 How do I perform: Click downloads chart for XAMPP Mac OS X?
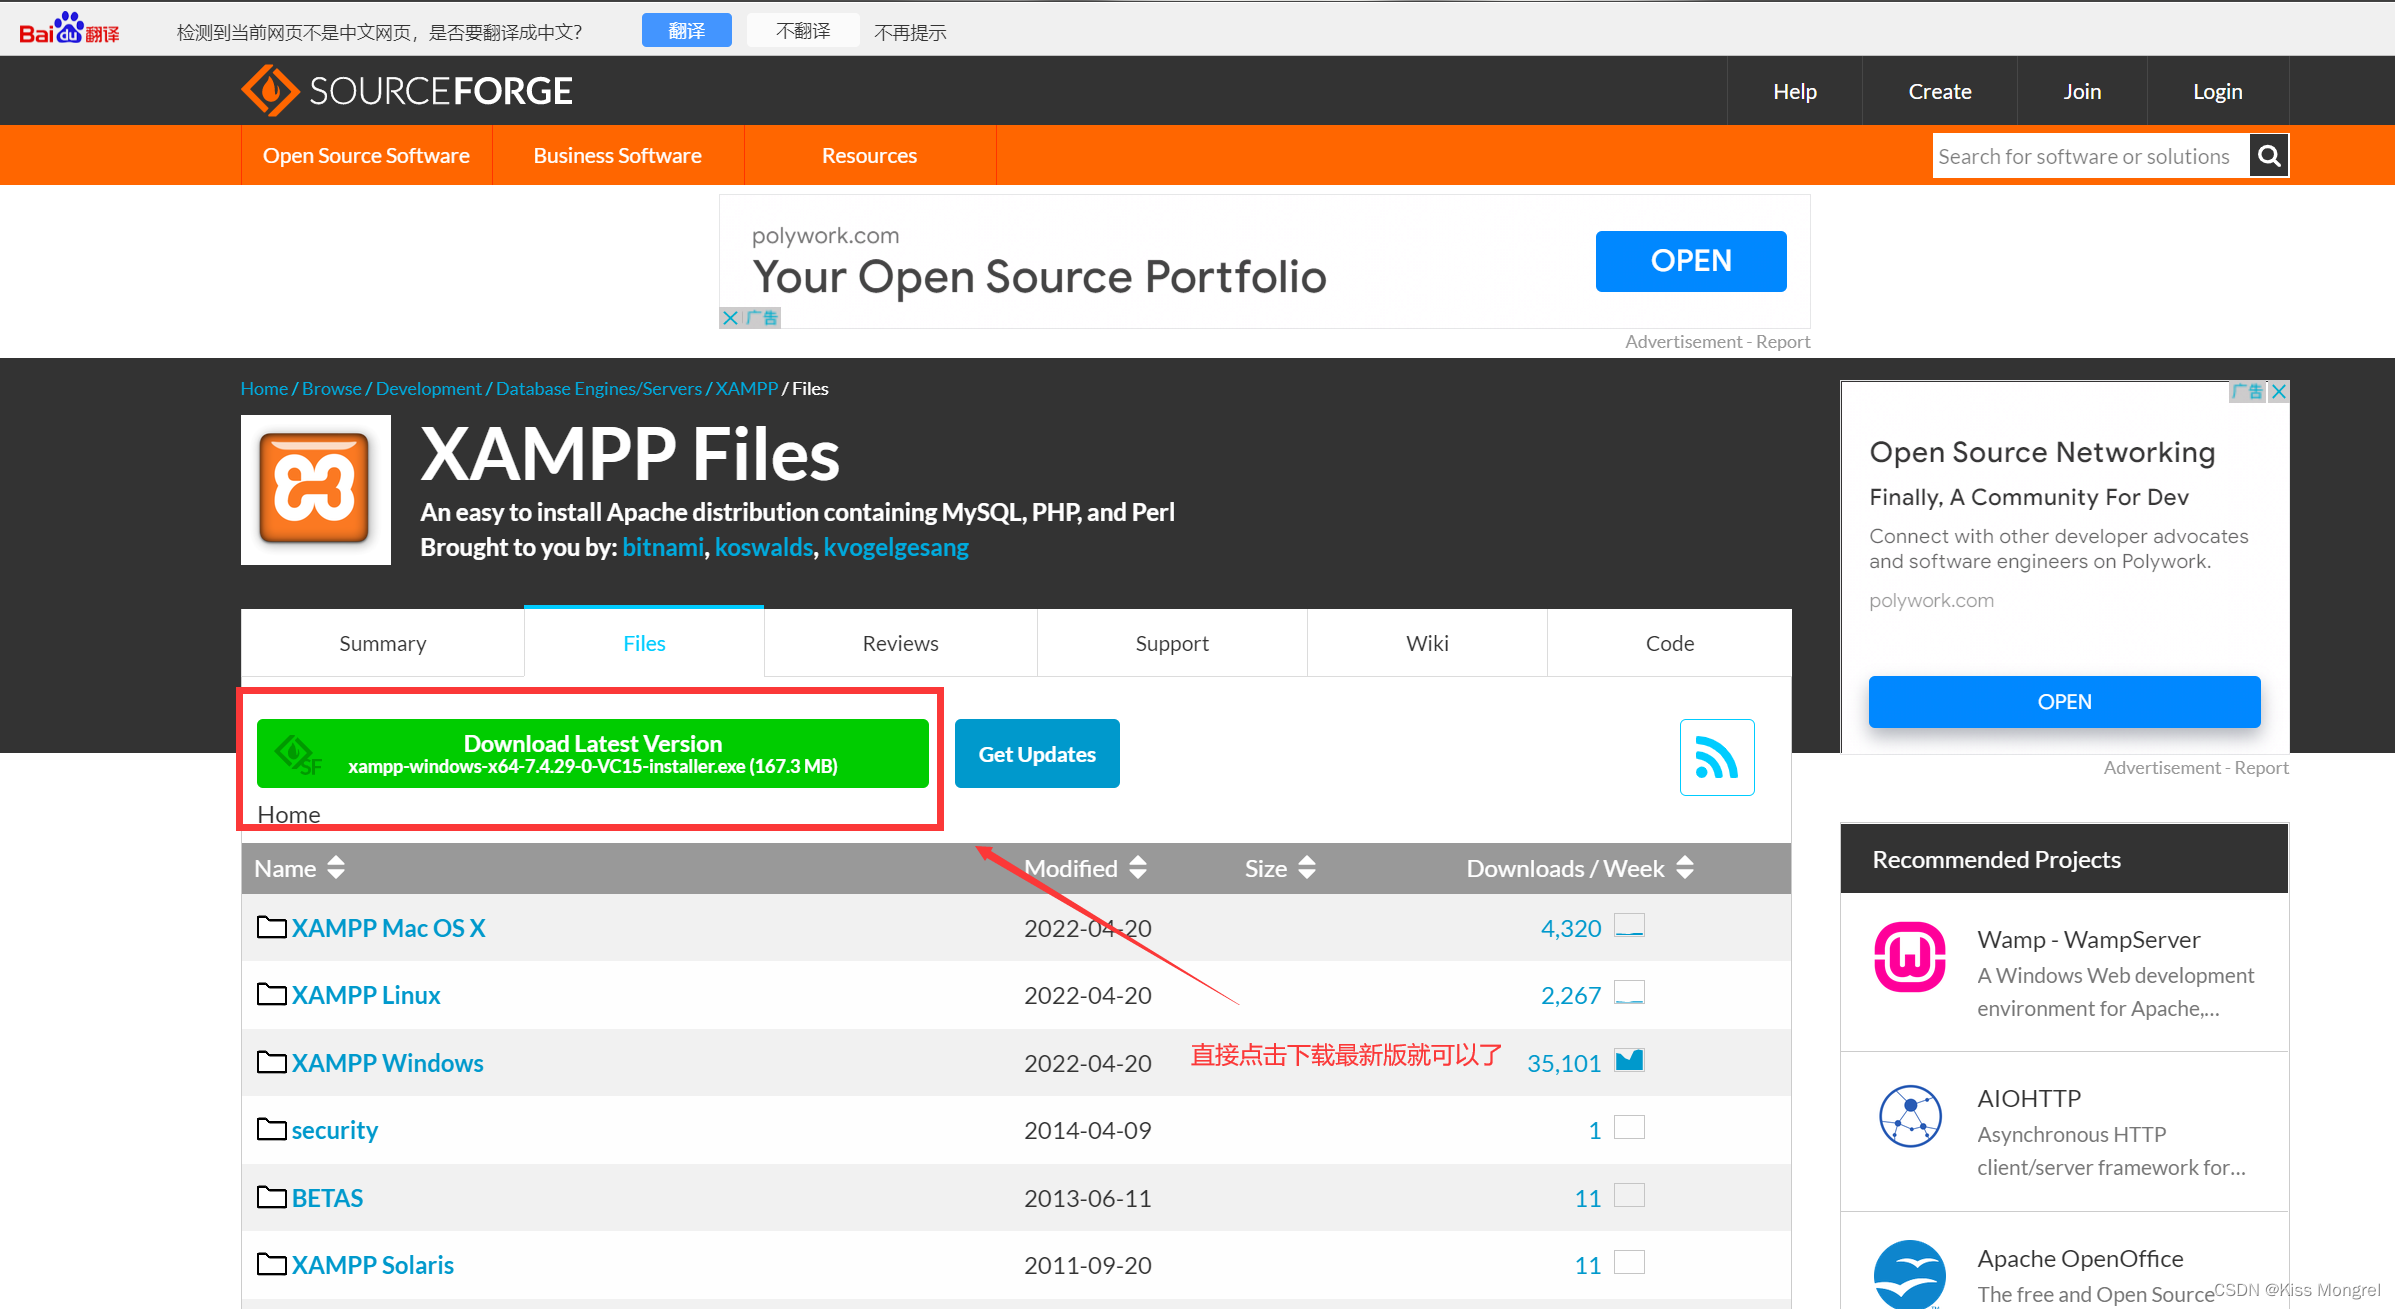[x=1629, y=925]
